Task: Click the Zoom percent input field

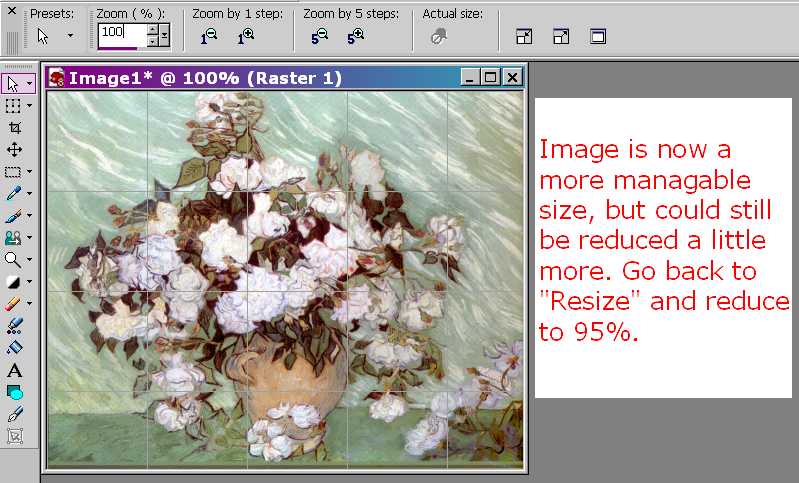Action: click(122, 35)
